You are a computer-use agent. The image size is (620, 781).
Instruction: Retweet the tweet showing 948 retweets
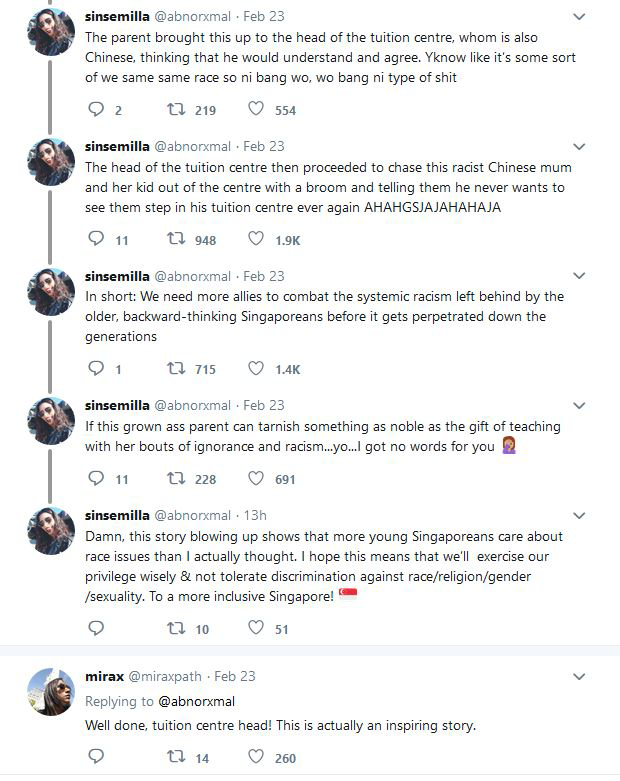coord(176,239)
